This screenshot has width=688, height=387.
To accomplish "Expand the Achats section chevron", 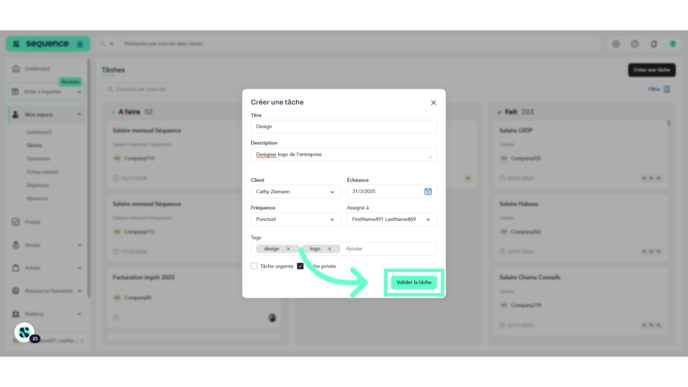I will click(x=79, y=268).
